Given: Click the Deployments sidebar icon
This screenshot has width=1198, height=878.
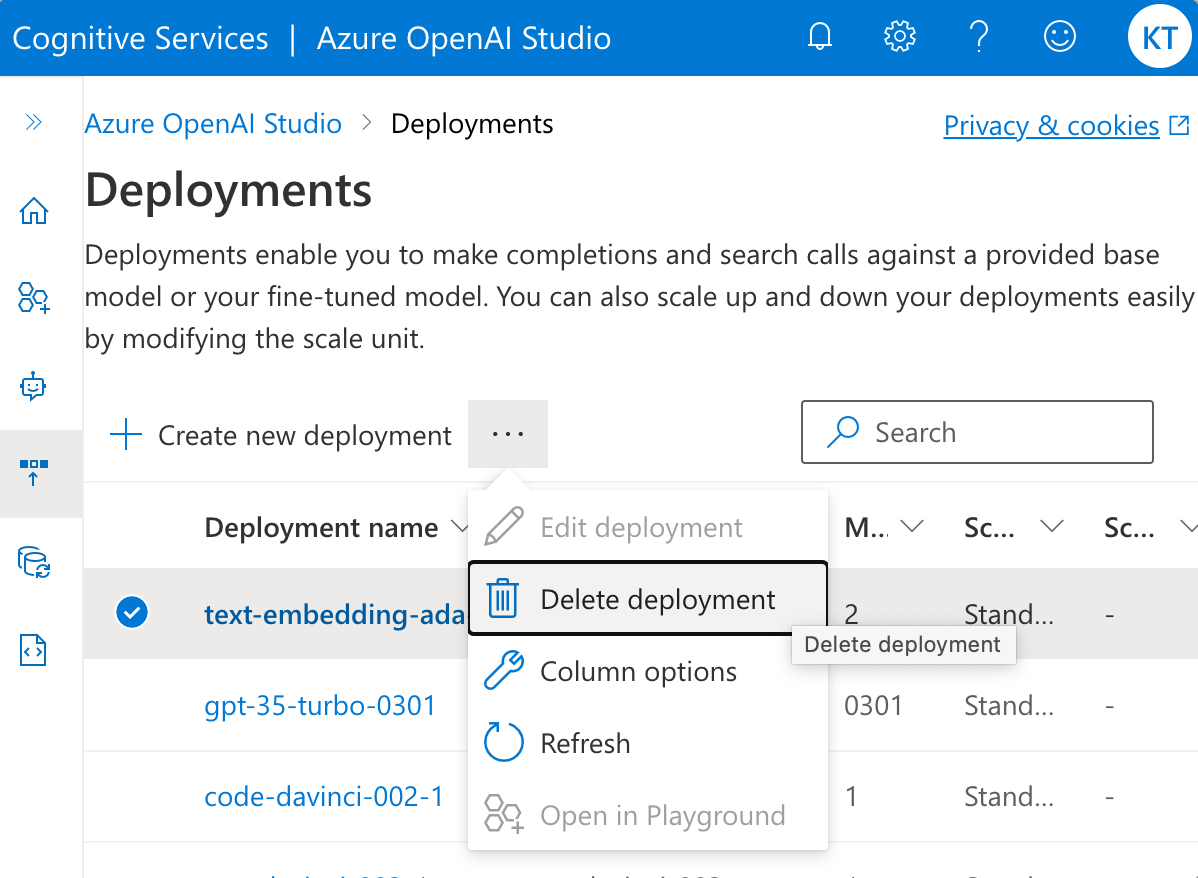Looking at the screenshot, I should [x=33, y=473].
